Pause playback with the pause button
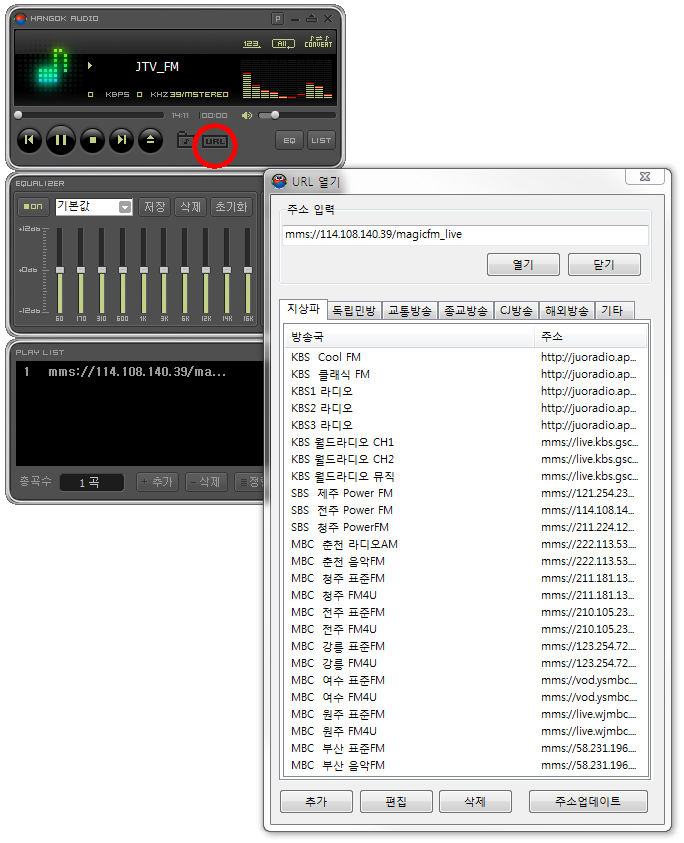 (61, 140)
